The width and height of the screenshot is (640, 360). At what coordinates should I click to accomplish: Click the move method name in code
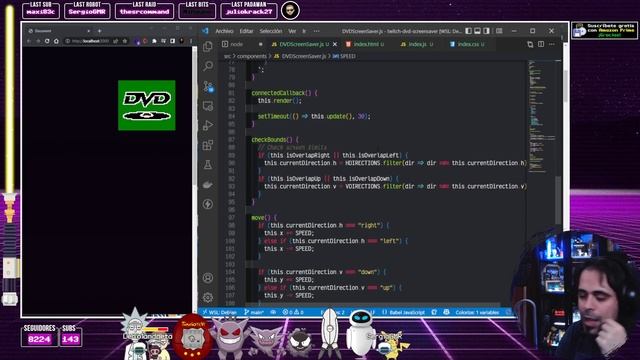(x=258, y=218)
